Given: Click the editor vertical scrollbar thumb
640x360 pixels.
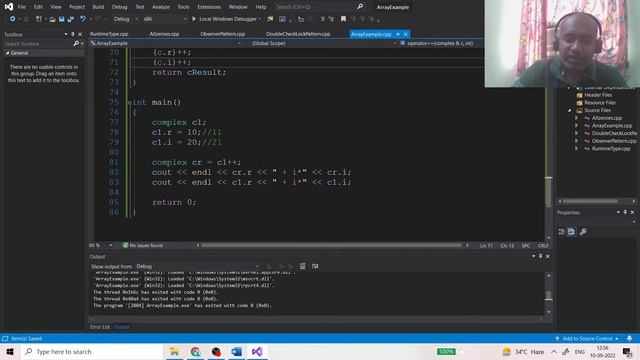Looking at the screenshot, I should click(549, 191).
